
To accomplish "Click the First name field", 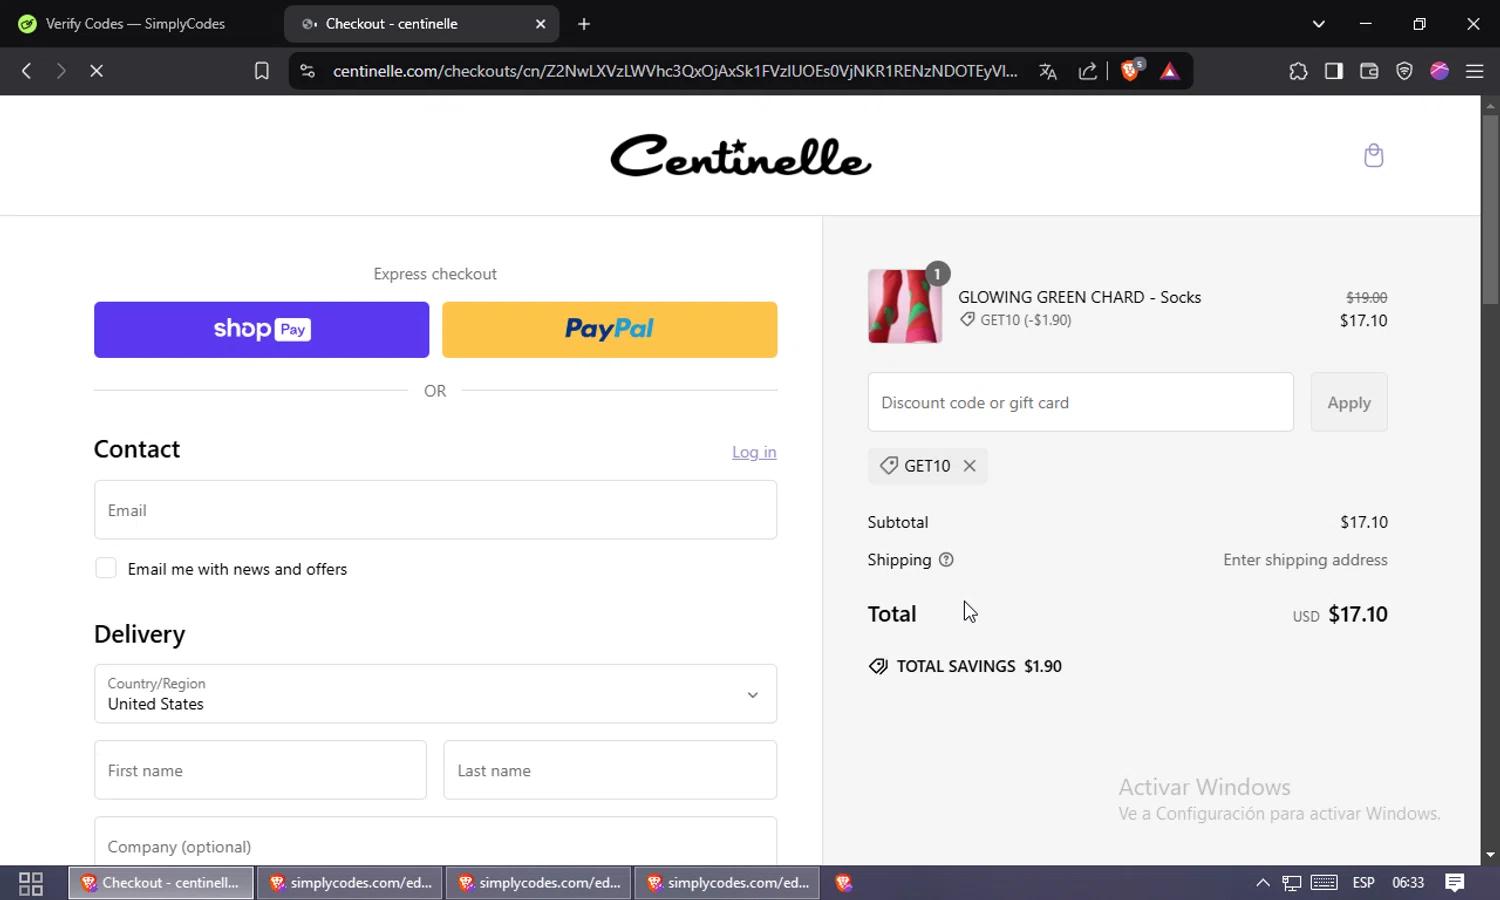I will [260, 770].
